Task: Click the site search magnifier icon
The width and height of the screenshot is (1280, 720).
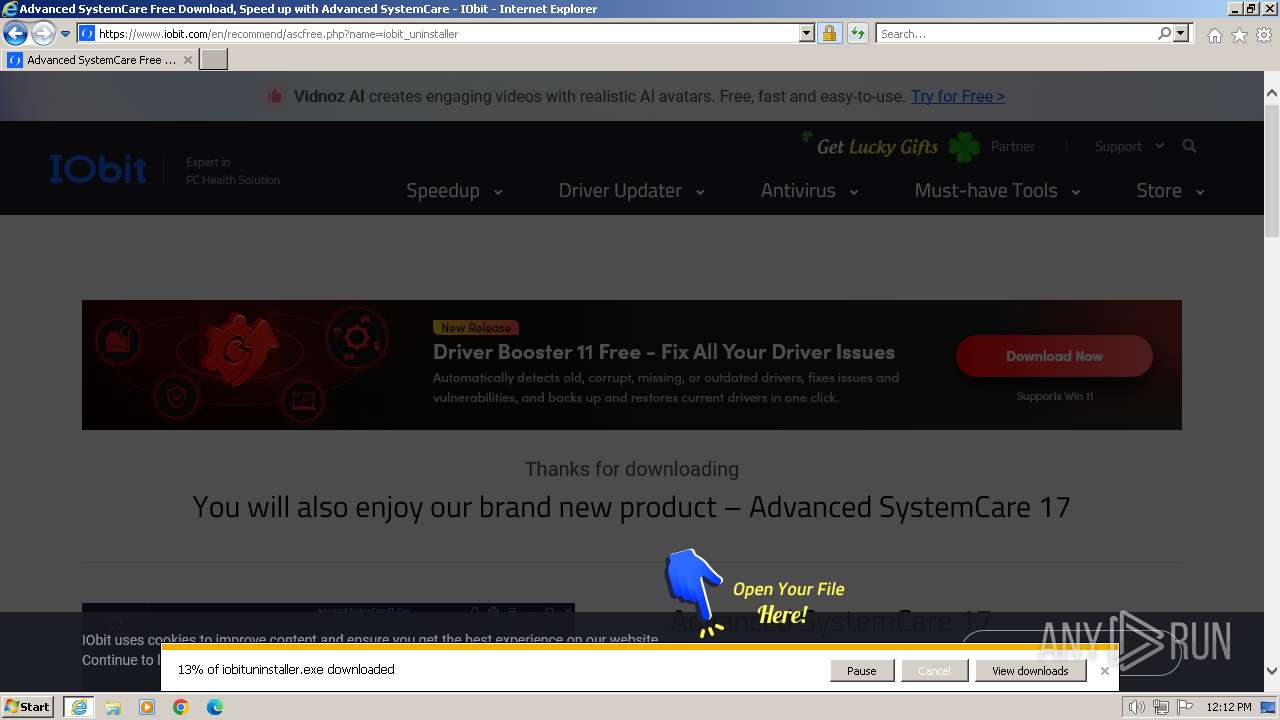Action: pos(1189,146)
